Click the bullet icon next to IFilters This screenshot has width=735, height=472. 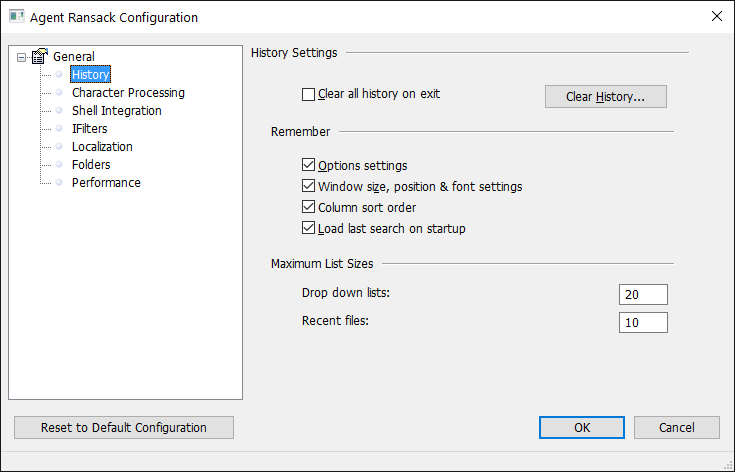59,128
